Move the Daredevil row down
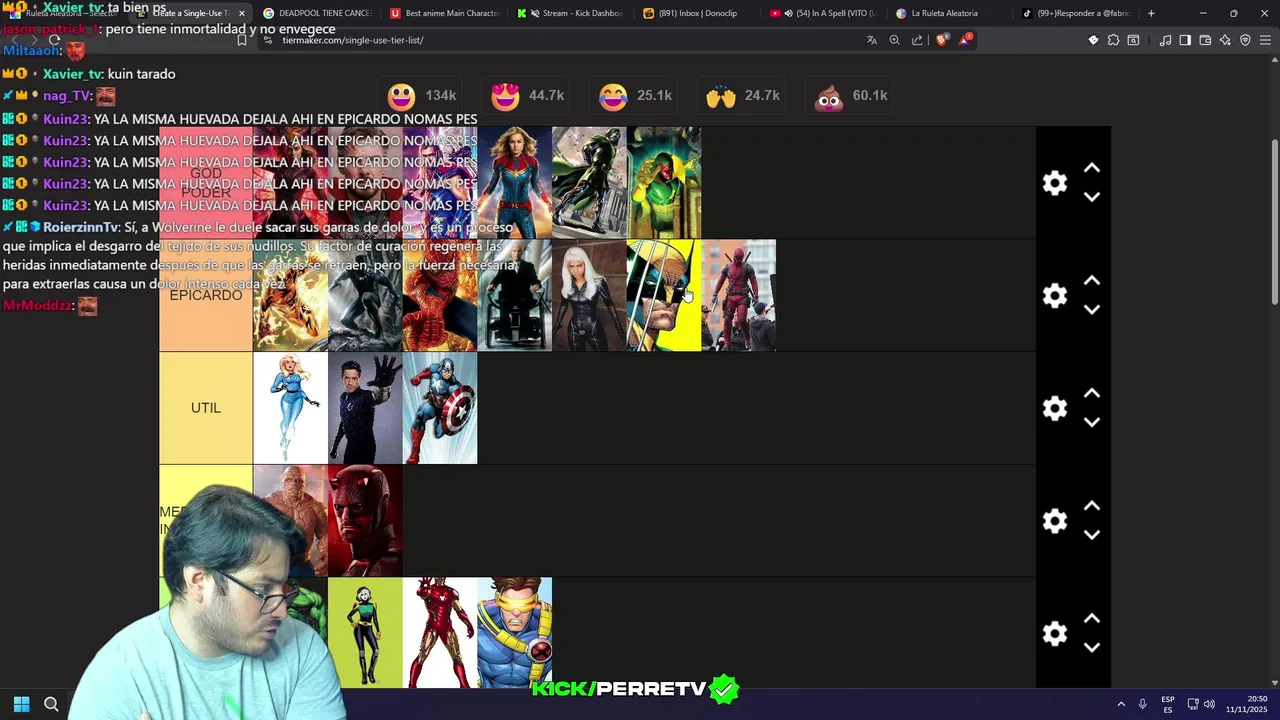Image resolution: width=1280 pixels, height=720 pixels. pos(1092,535)
